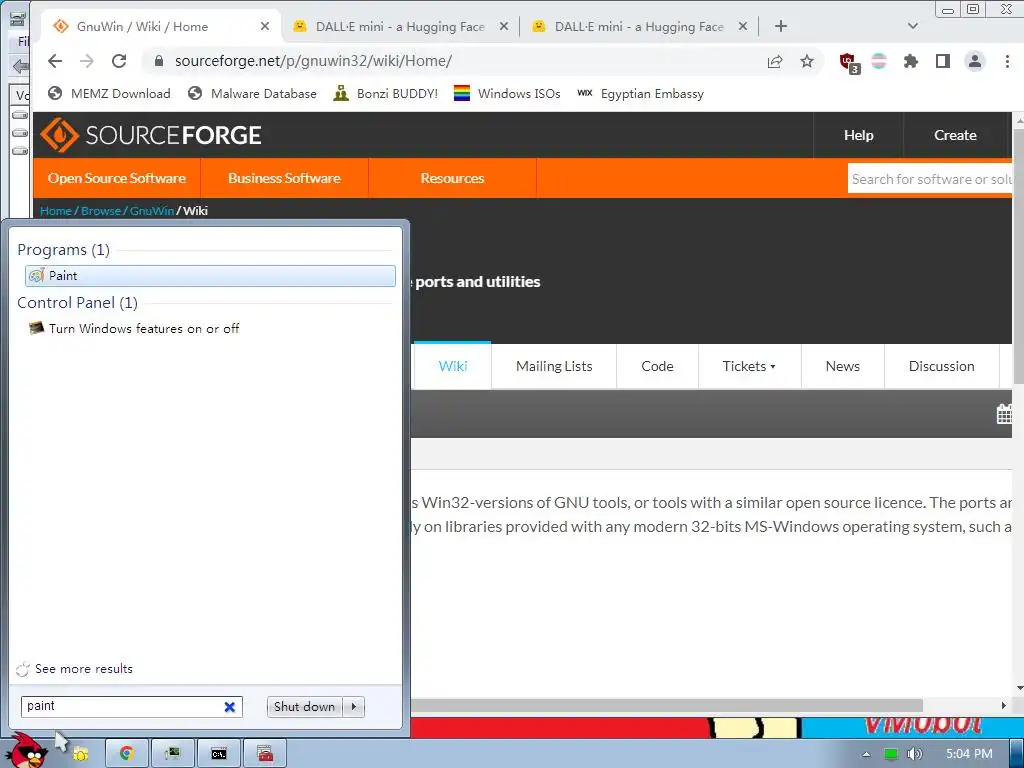Image resolution: width=1024 pixels, height=768 pixels.
Task: Clear the Start menu search box
Action: 229,707
